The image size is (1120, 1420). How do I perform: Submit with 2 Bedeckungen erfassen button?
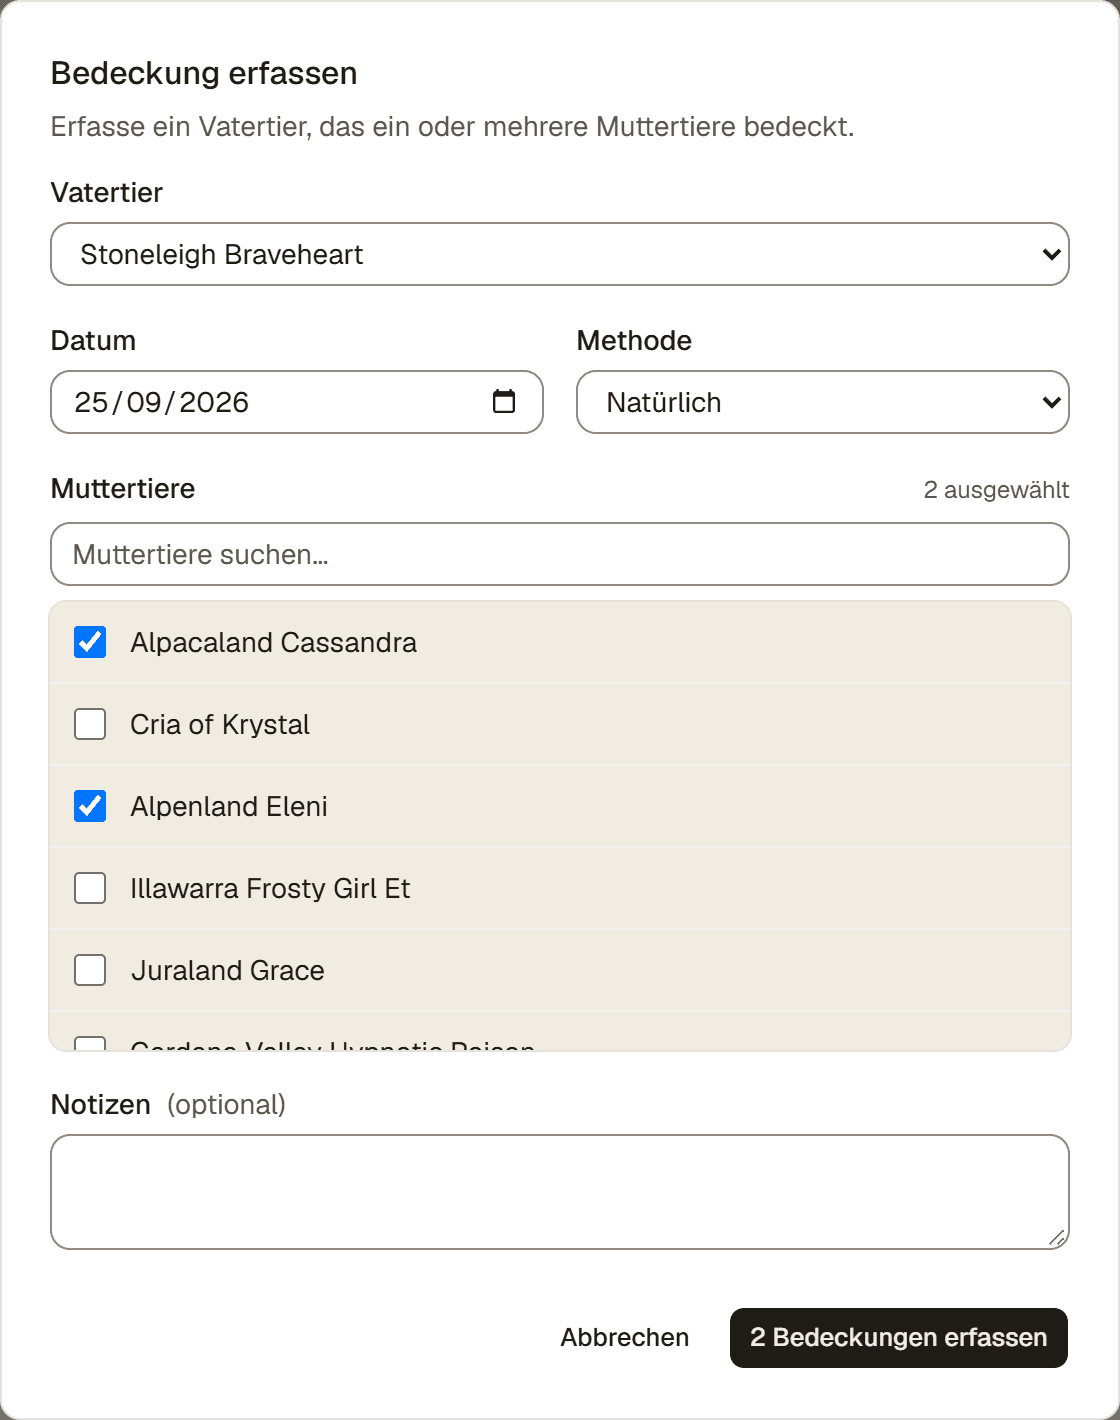(899, 1338)
